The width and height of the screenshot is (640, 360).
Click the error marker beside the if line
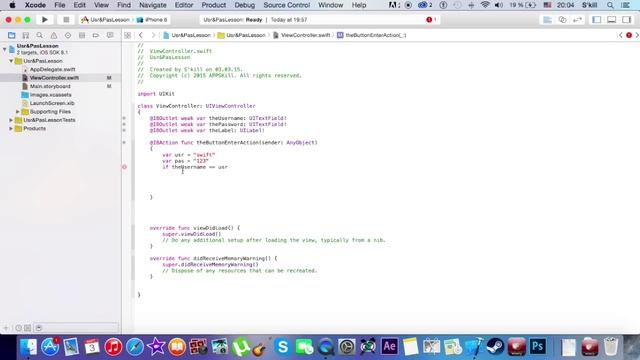[x=124, y=167]
